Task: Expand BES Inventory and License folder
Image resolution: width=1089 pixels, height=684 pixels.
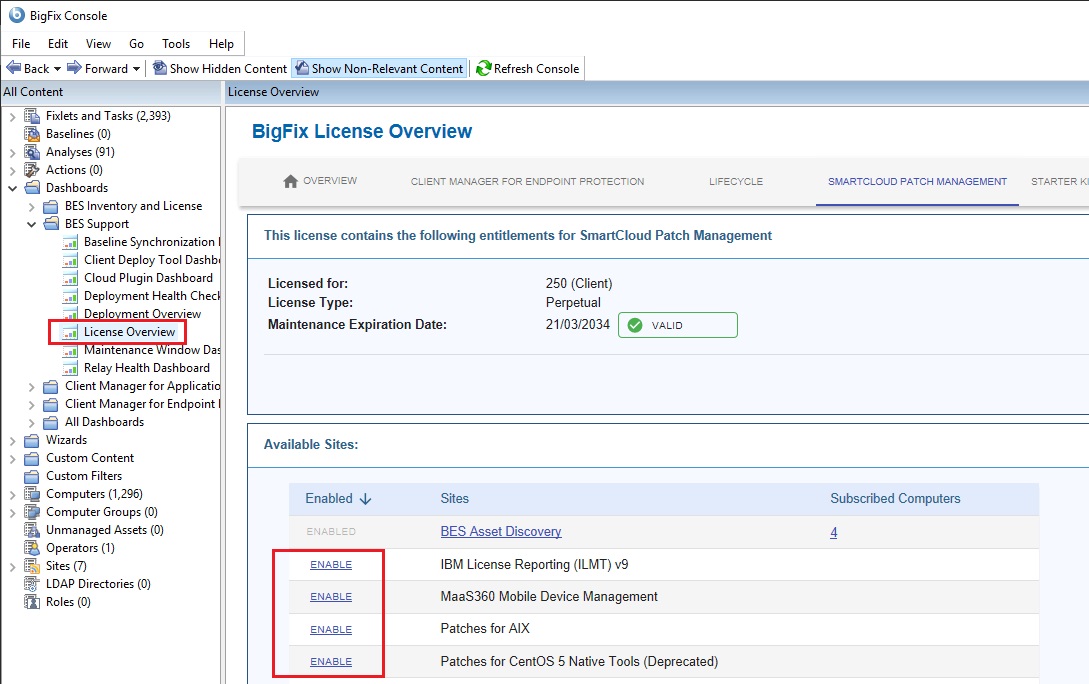Action: (31, 206)
